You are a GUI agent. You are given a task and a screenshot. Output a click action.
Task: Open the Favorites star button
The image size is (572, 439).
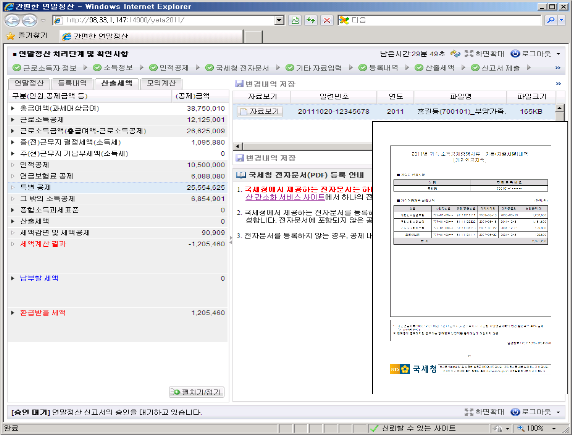pos(11,36)
